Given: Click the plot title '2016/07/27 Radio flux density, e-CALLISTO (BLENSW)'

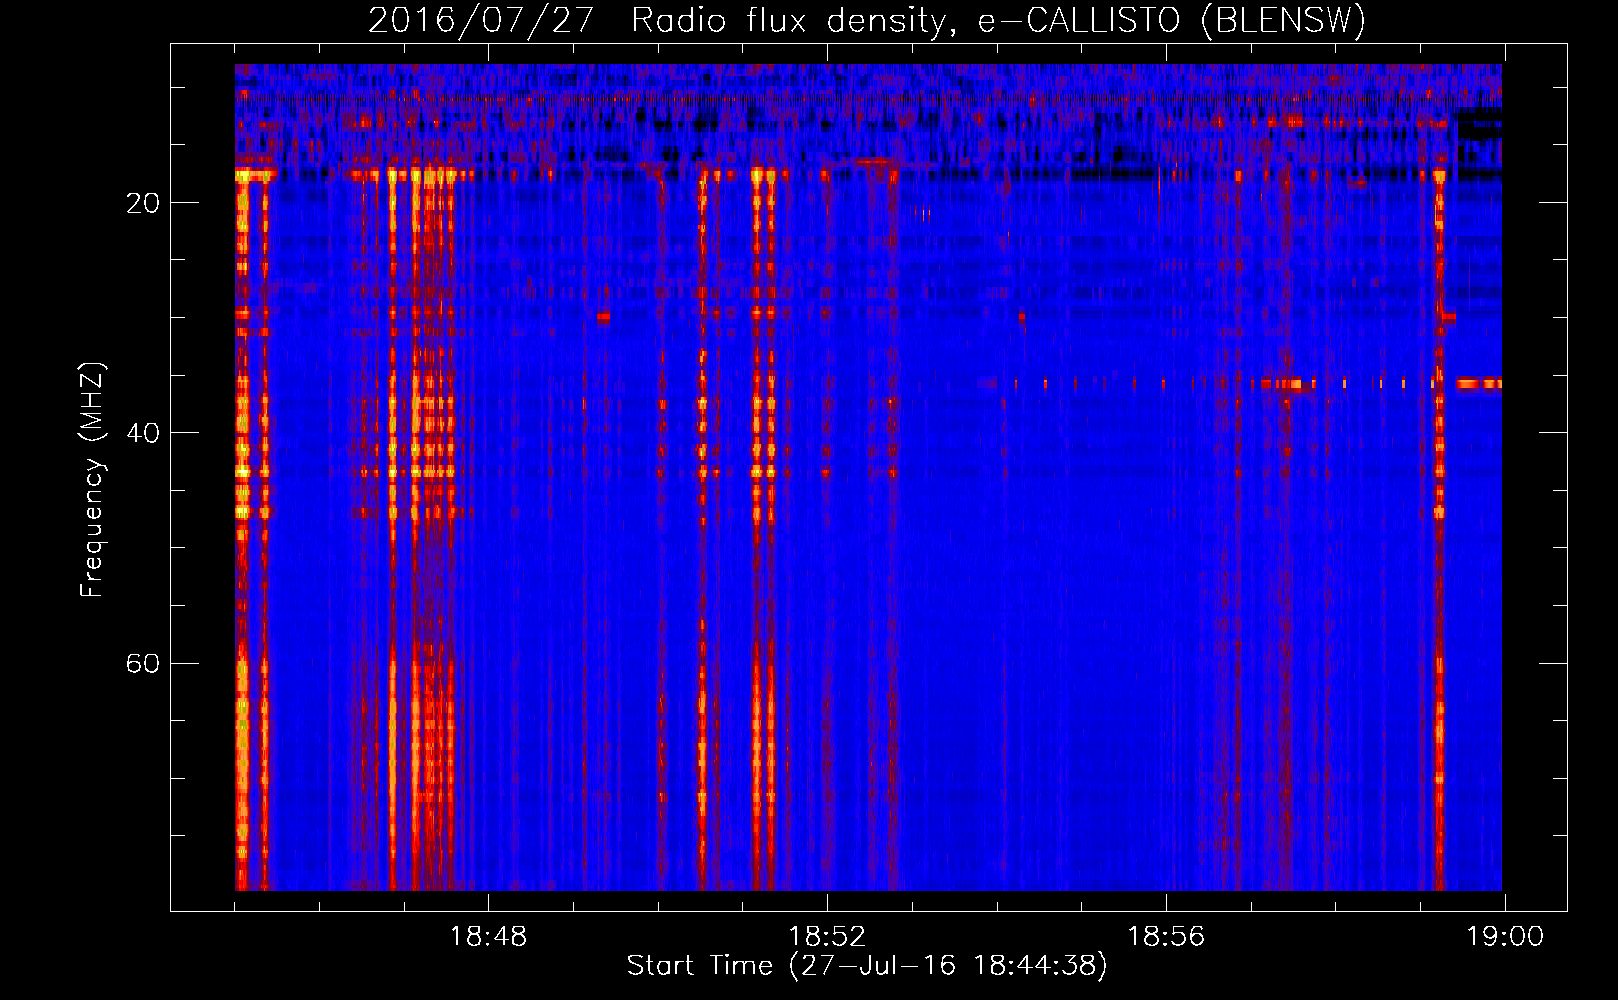Looking at the screenshot, I should pyautogui.click(x=867, y=21).
